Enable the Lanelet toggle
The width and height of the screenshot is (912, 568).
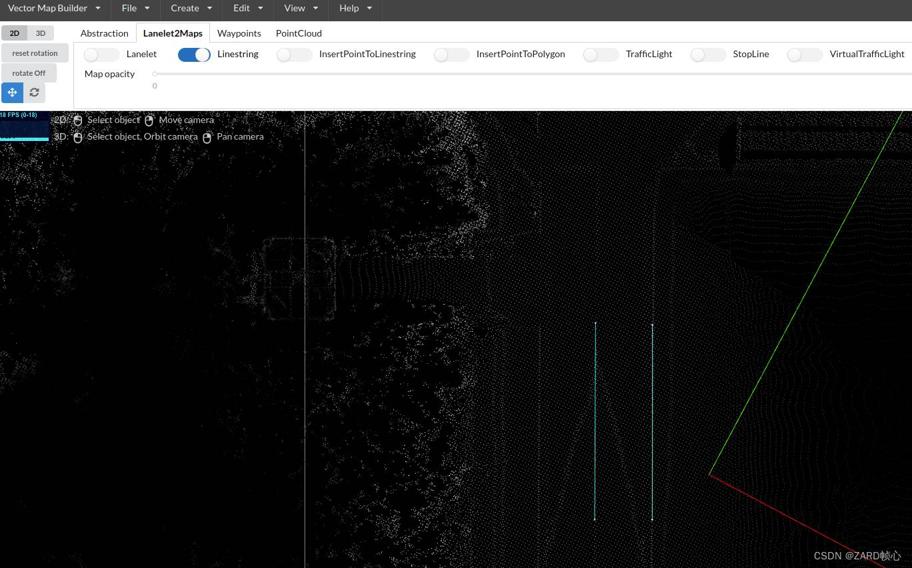click(101, 54)
